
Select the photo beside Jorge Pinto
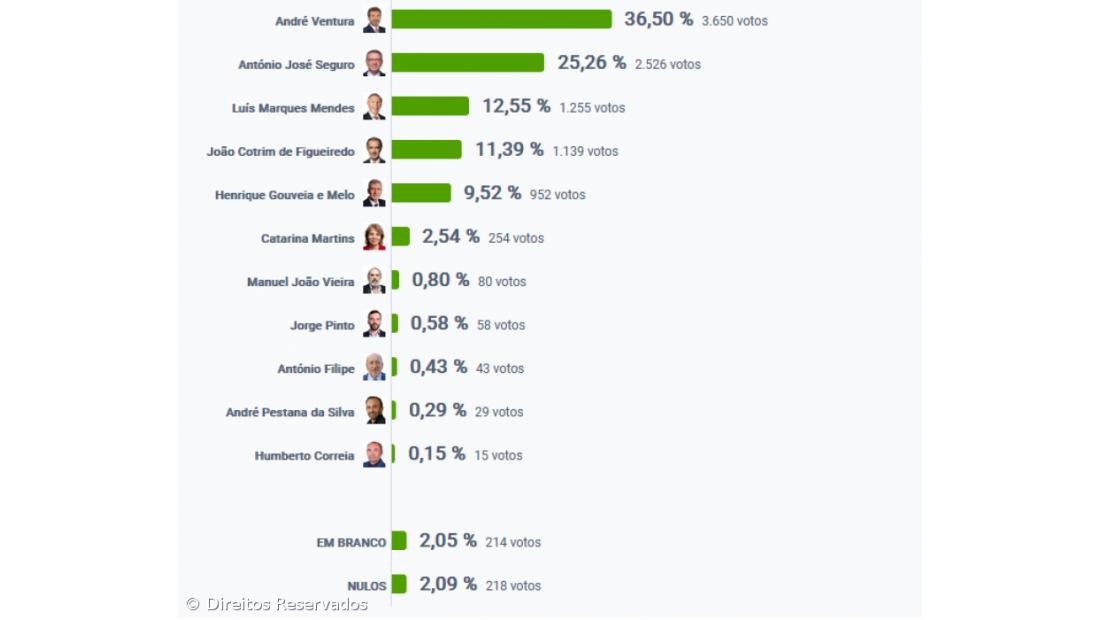point(374,324)
